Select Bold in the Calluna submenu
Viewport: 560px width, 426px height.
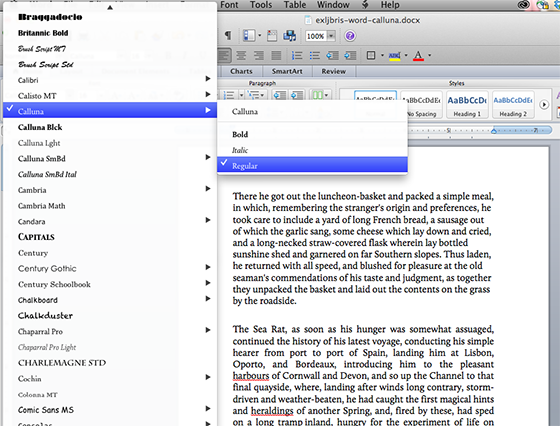(x=312, y=134)
